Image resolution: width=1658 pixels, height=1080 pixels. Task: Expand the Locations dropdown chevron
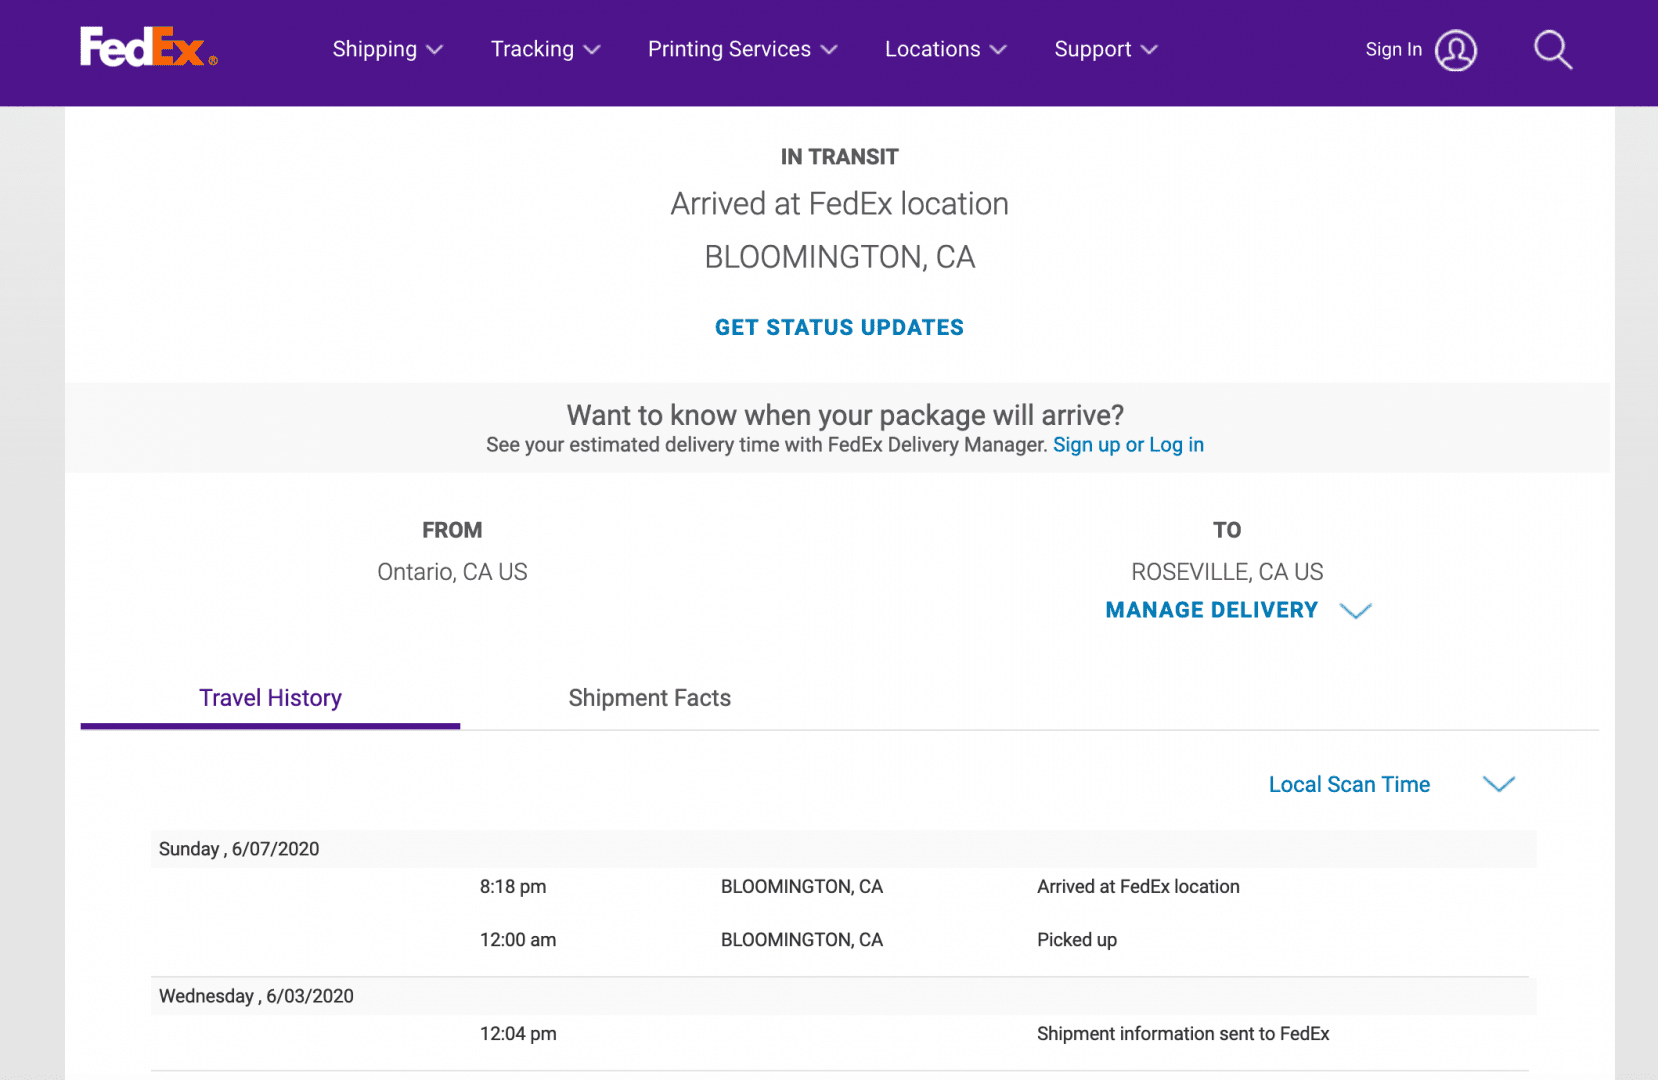pyautogui.click(x=998, y=50)
